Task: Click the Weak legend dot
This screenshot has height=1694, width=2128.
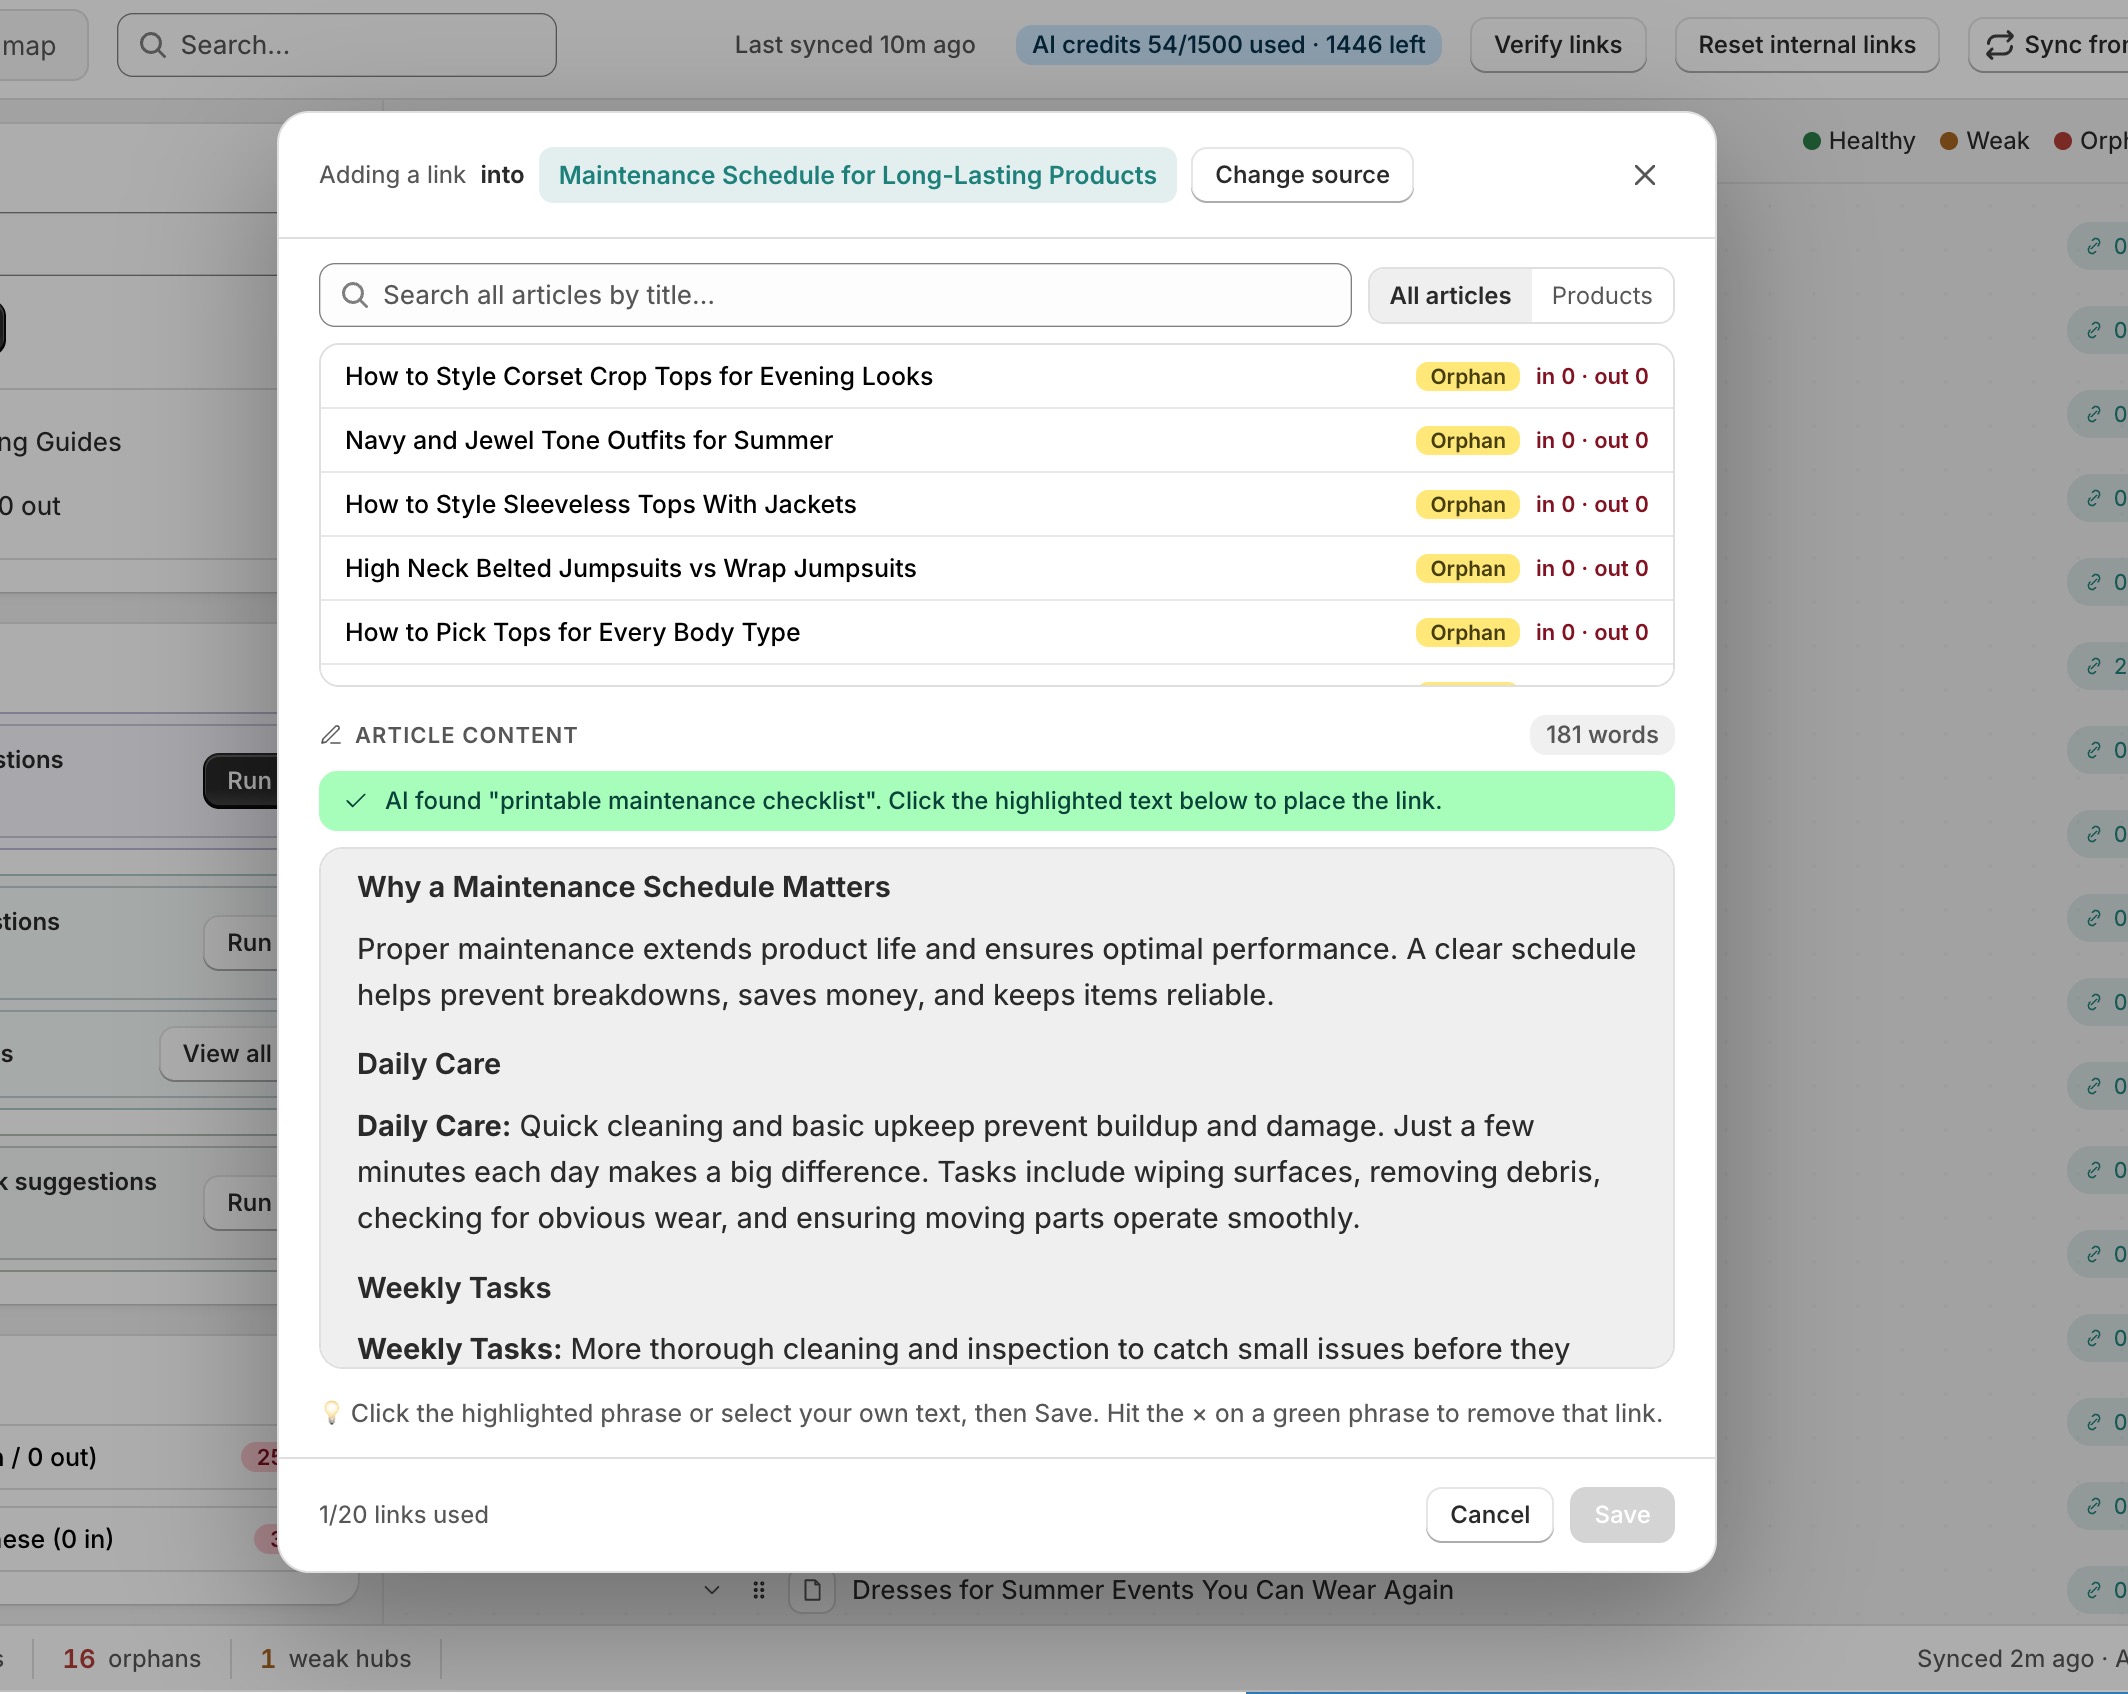Action: tap(1948, 141)
